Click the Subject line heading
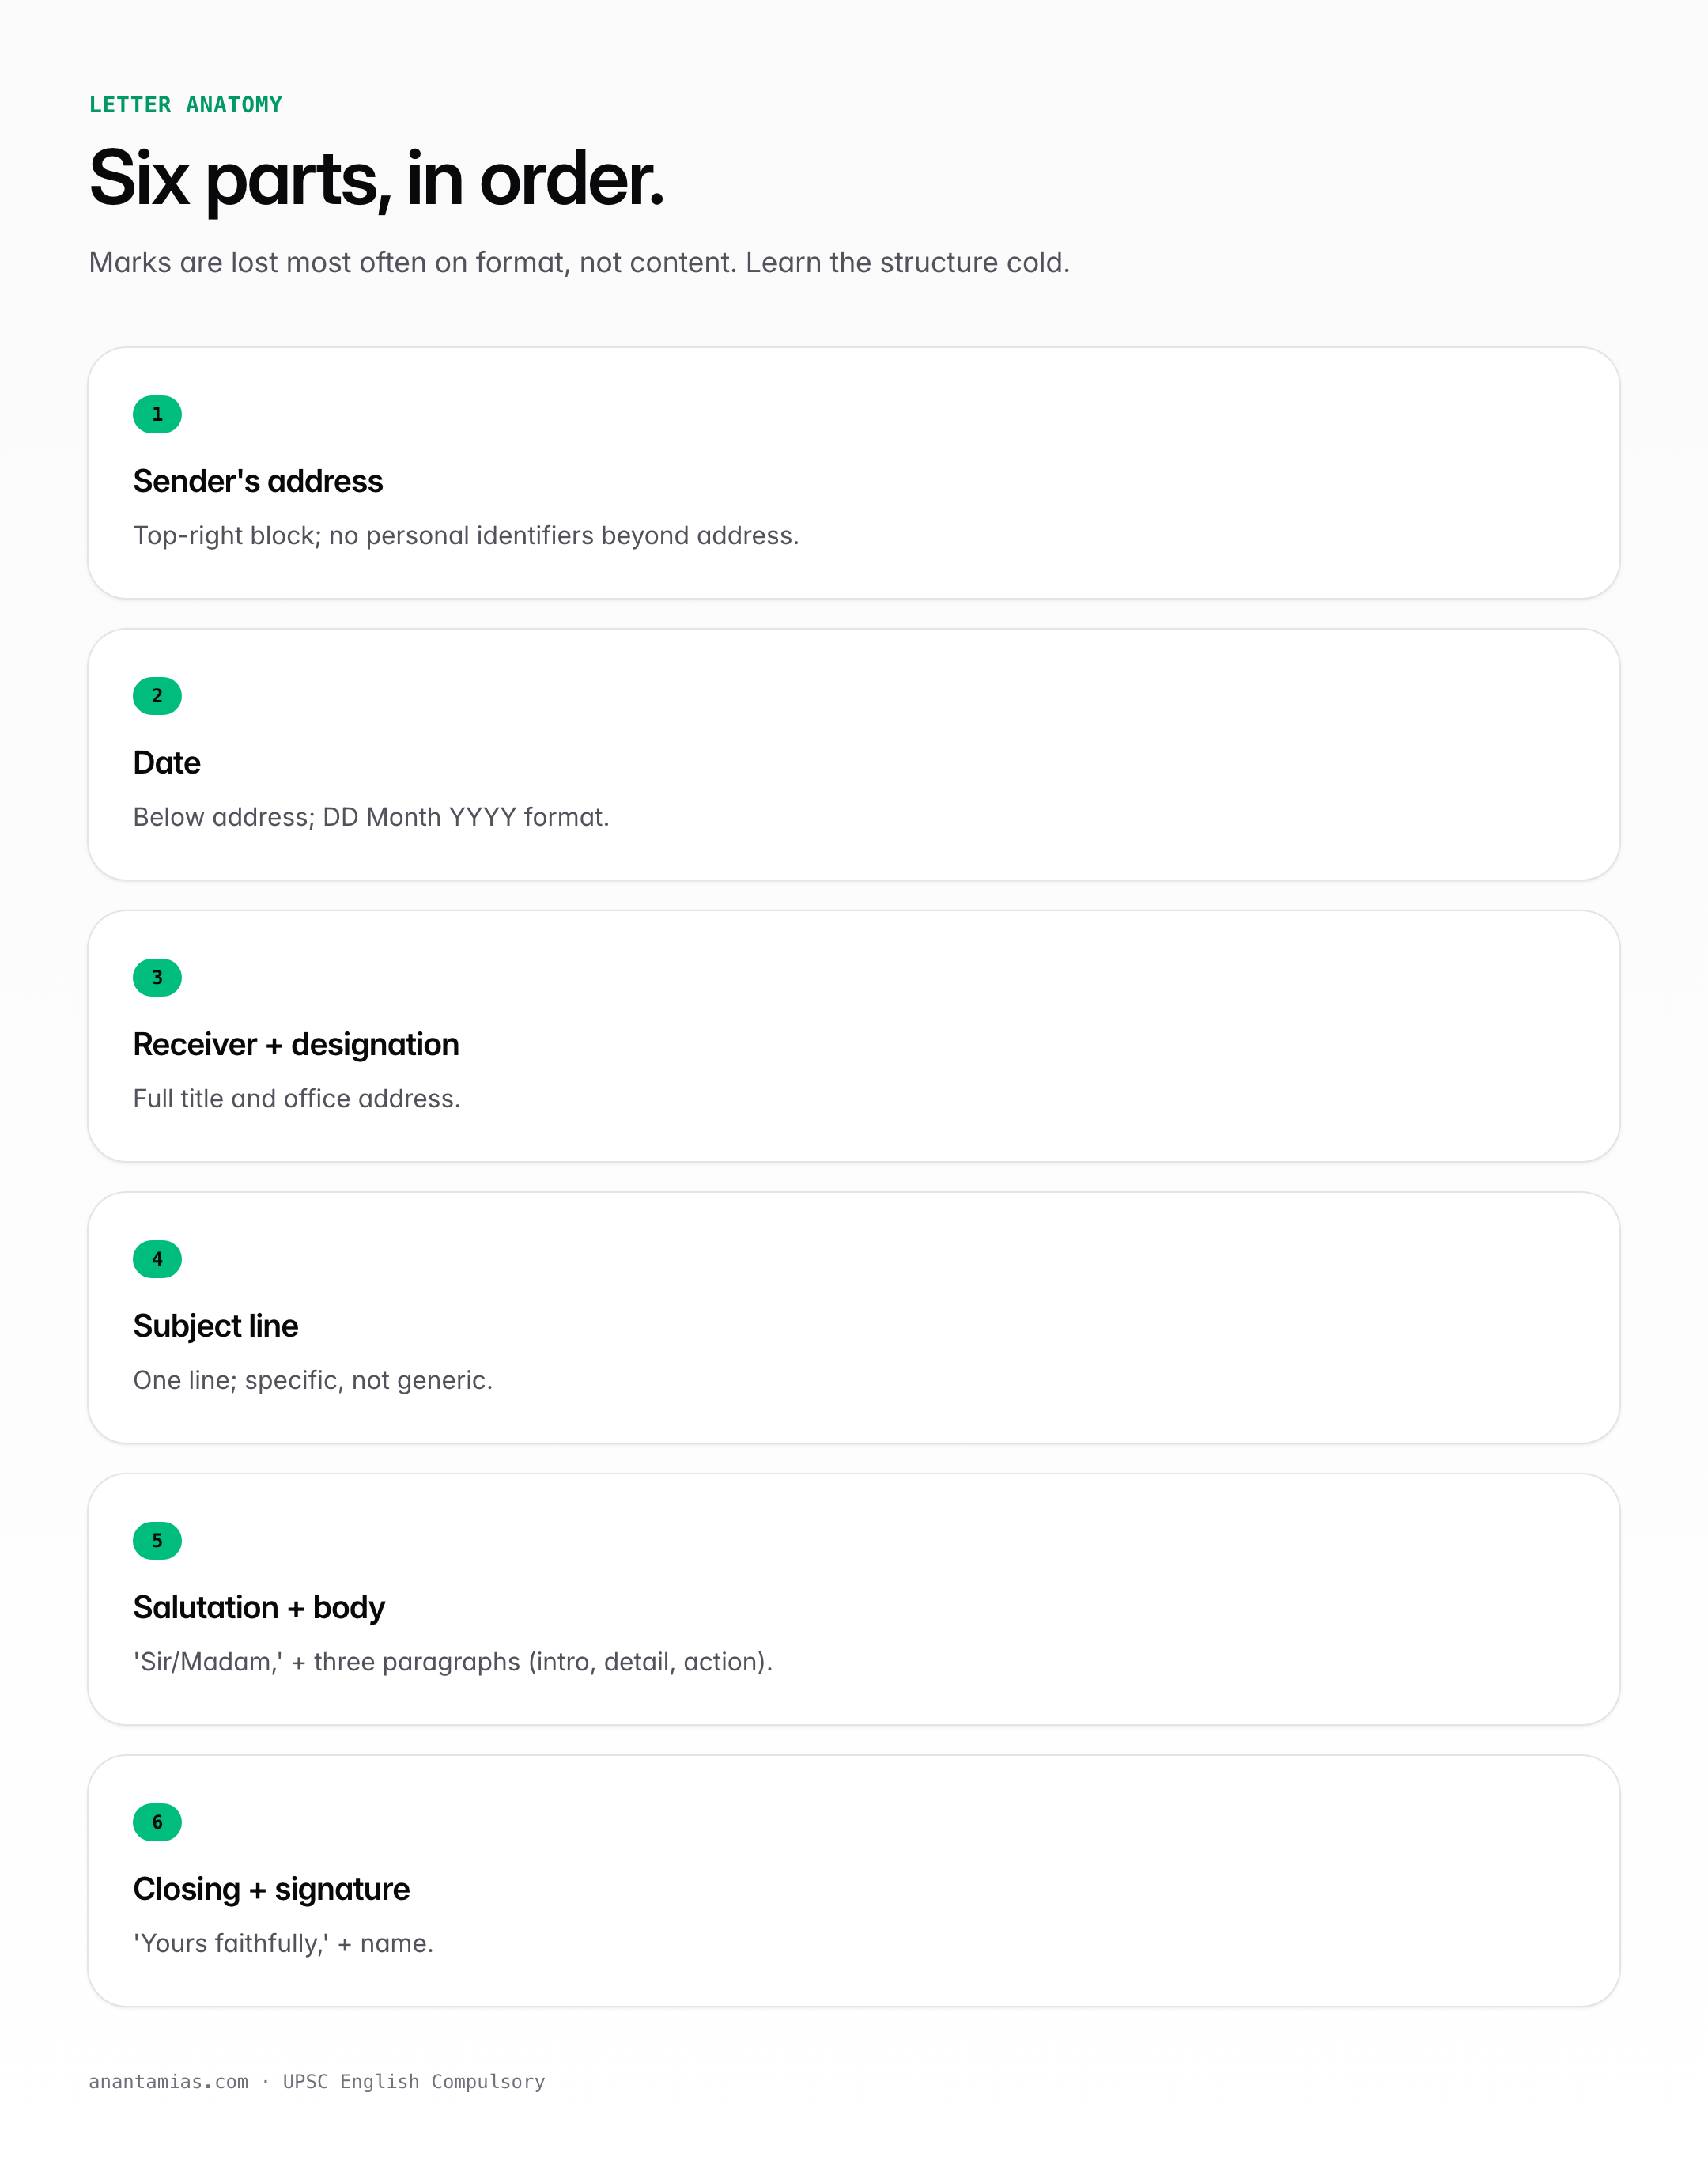The height and width of the screenshot is (2183, 1708). point(216,1326)
